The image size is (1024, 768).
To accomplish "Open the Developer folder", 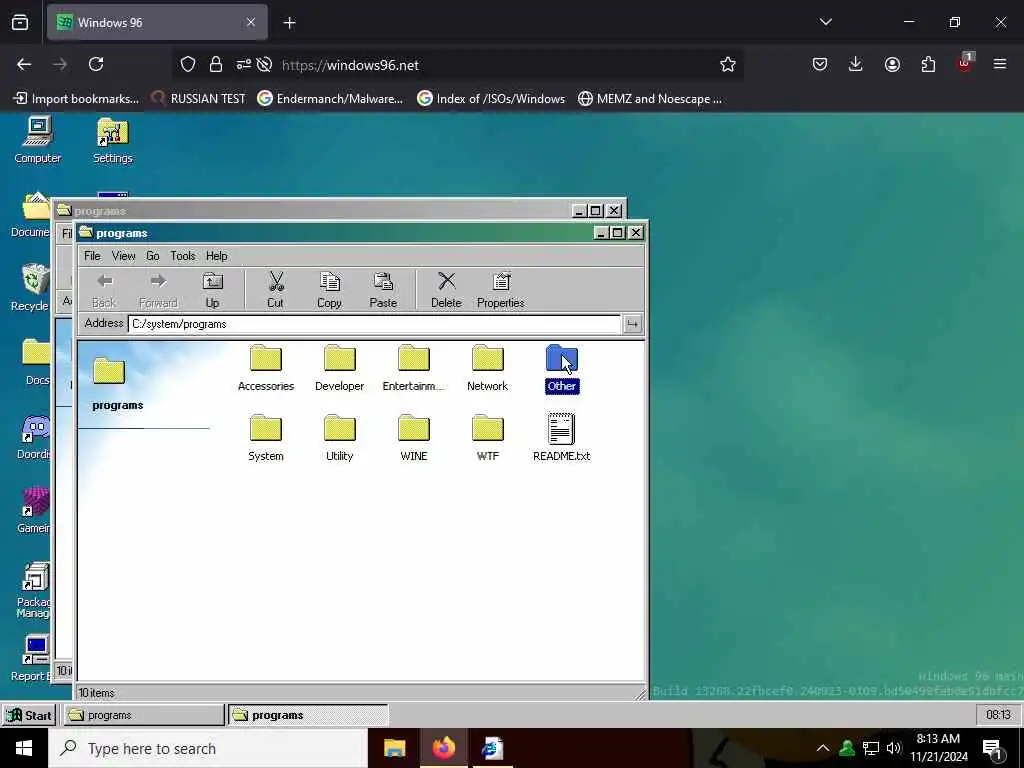I will (x=340, y=368).
